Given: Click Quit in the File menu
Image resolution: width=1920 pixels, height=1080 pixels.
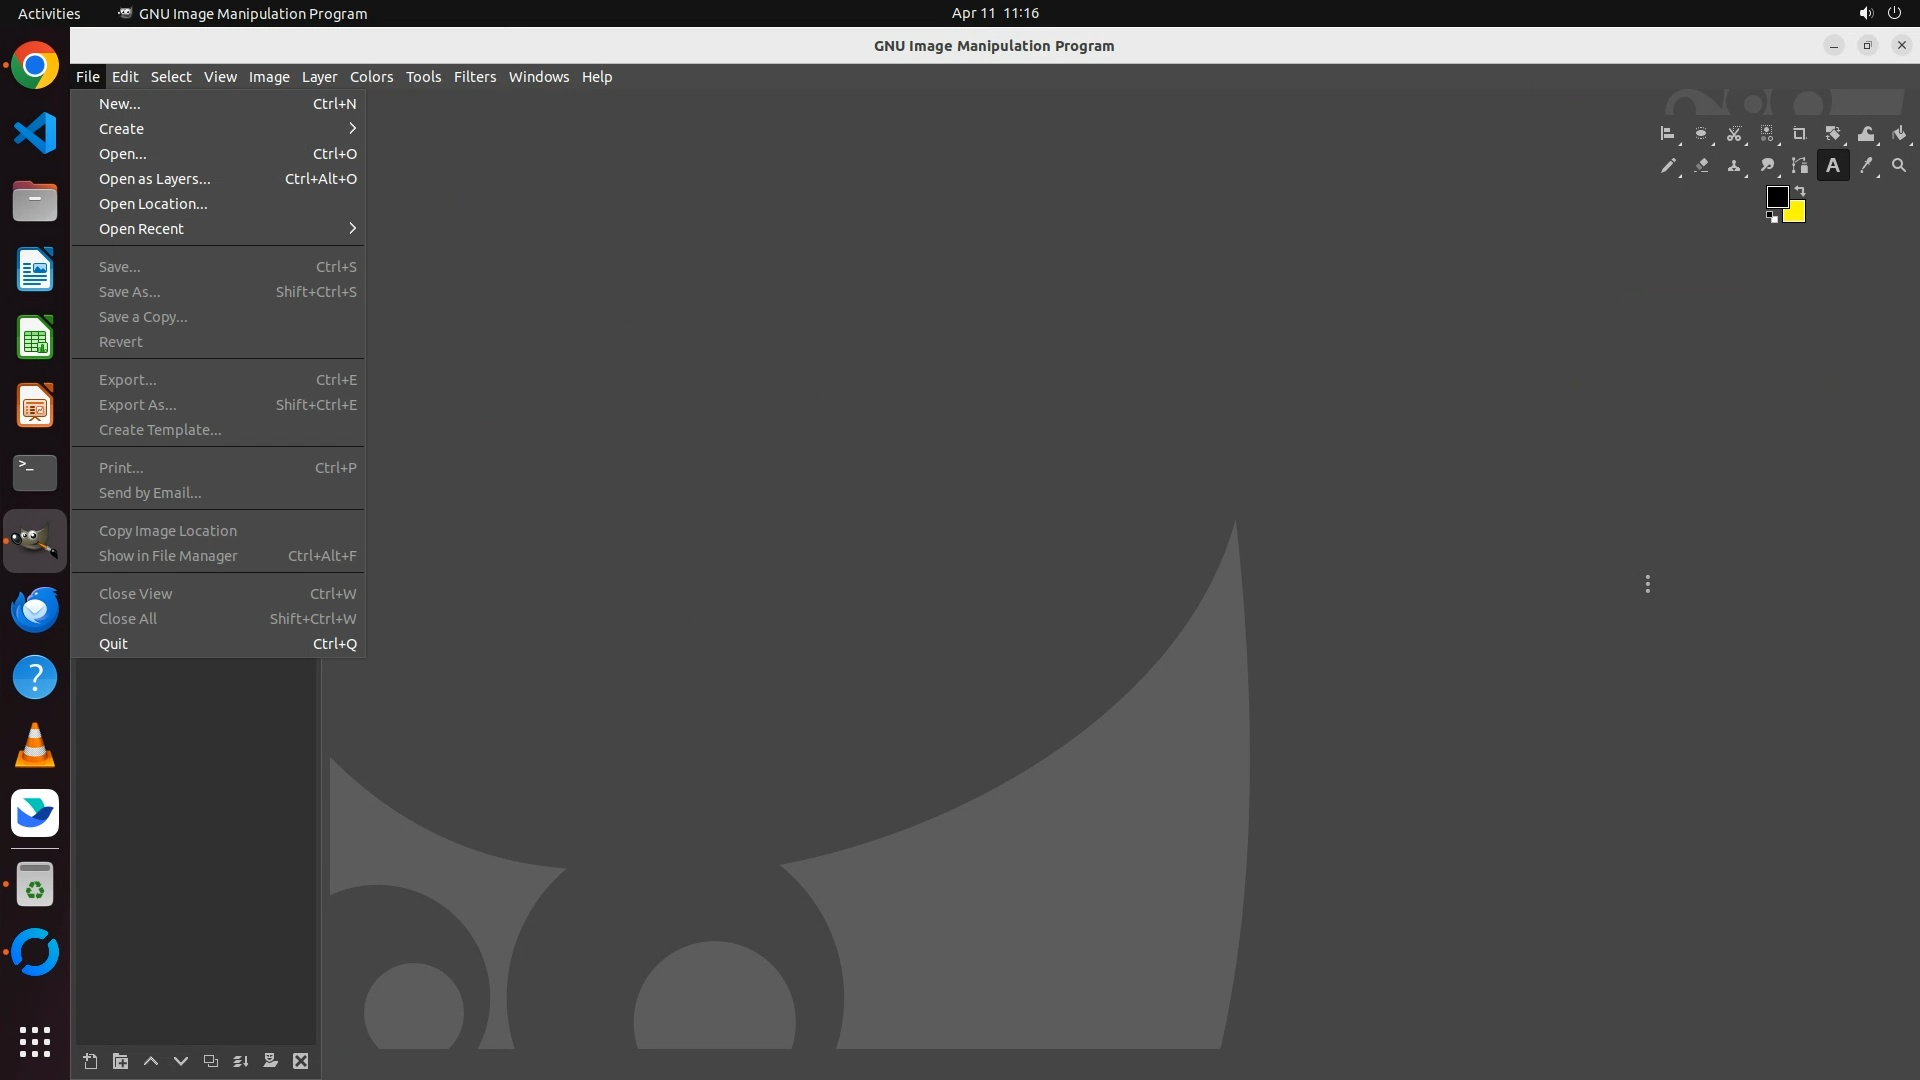Looking at the screenshot, I should click(114, 644).
